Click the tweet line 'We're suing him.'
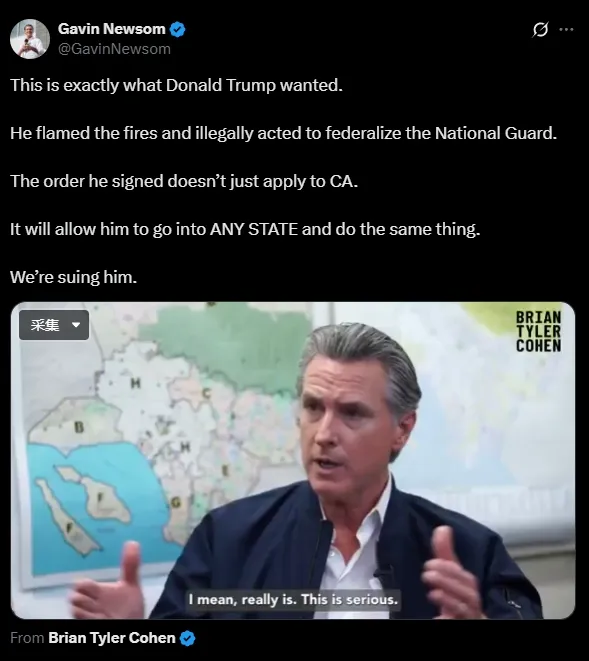 73,277
